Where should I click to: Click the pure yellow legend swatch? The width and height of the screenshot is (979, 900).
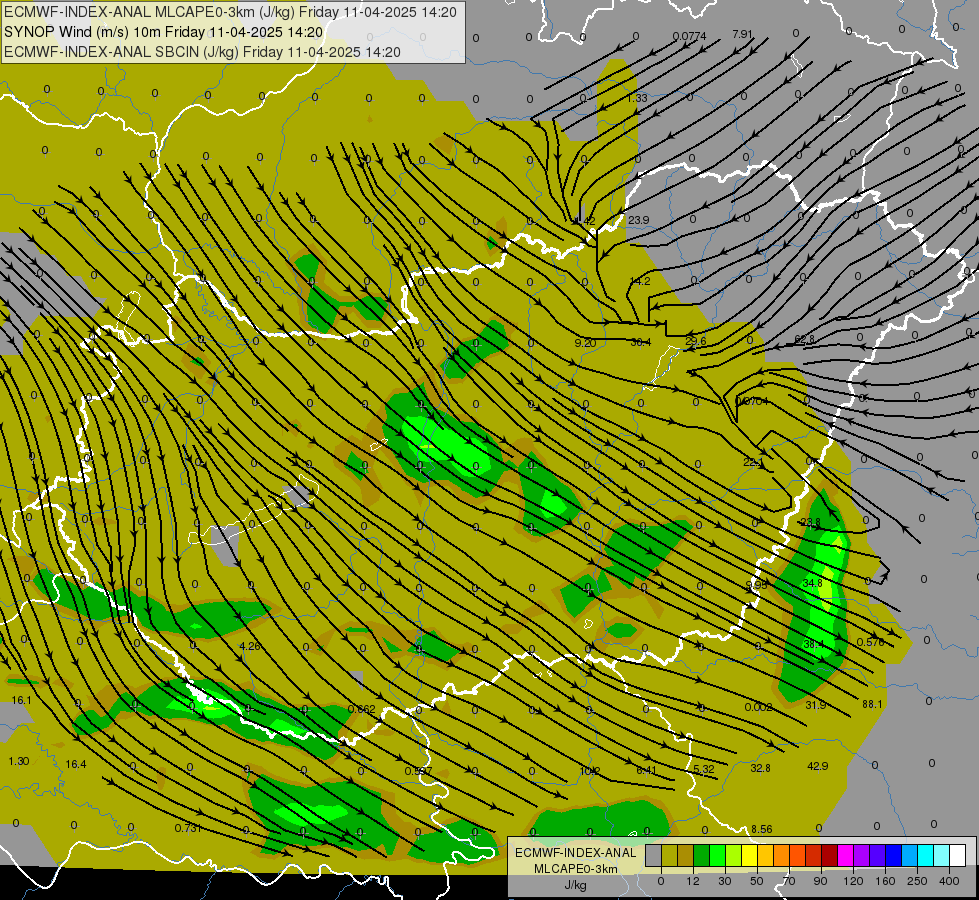point(749,856)
